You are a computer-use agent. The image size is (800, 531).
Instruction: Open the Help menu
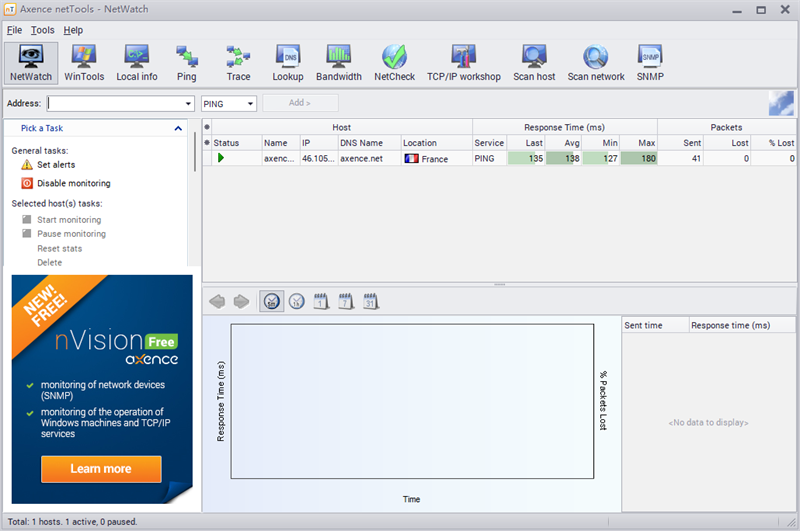click(73, 30)
